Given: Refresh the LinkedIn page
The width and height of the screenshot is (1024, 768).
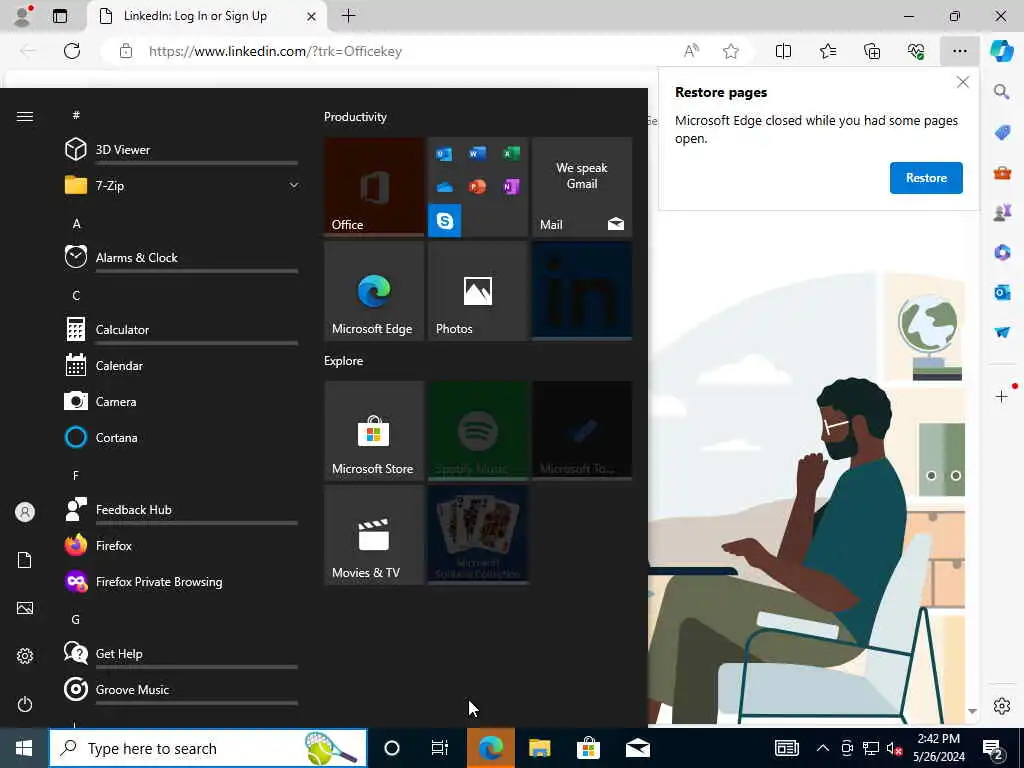Looking at the screenshot, I should (x=72, y=51).
